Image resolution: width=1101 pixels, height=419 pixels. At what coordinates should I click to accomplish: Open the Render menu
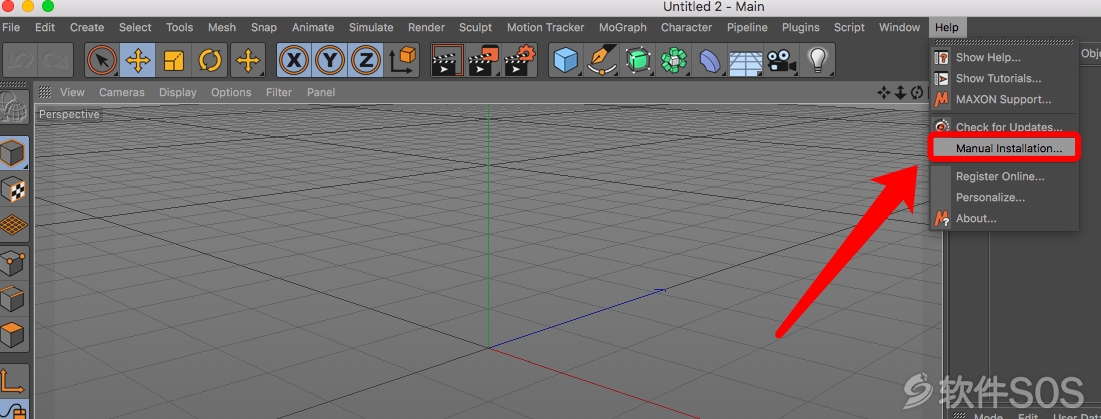pyautogui.click(x=426, y=27)
